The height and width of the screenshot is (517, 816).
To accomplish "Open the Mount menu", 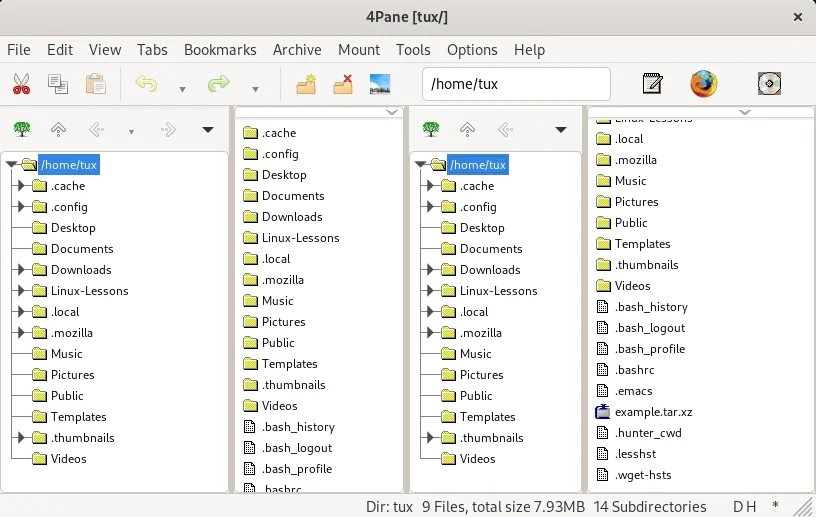I will [359, 50].
